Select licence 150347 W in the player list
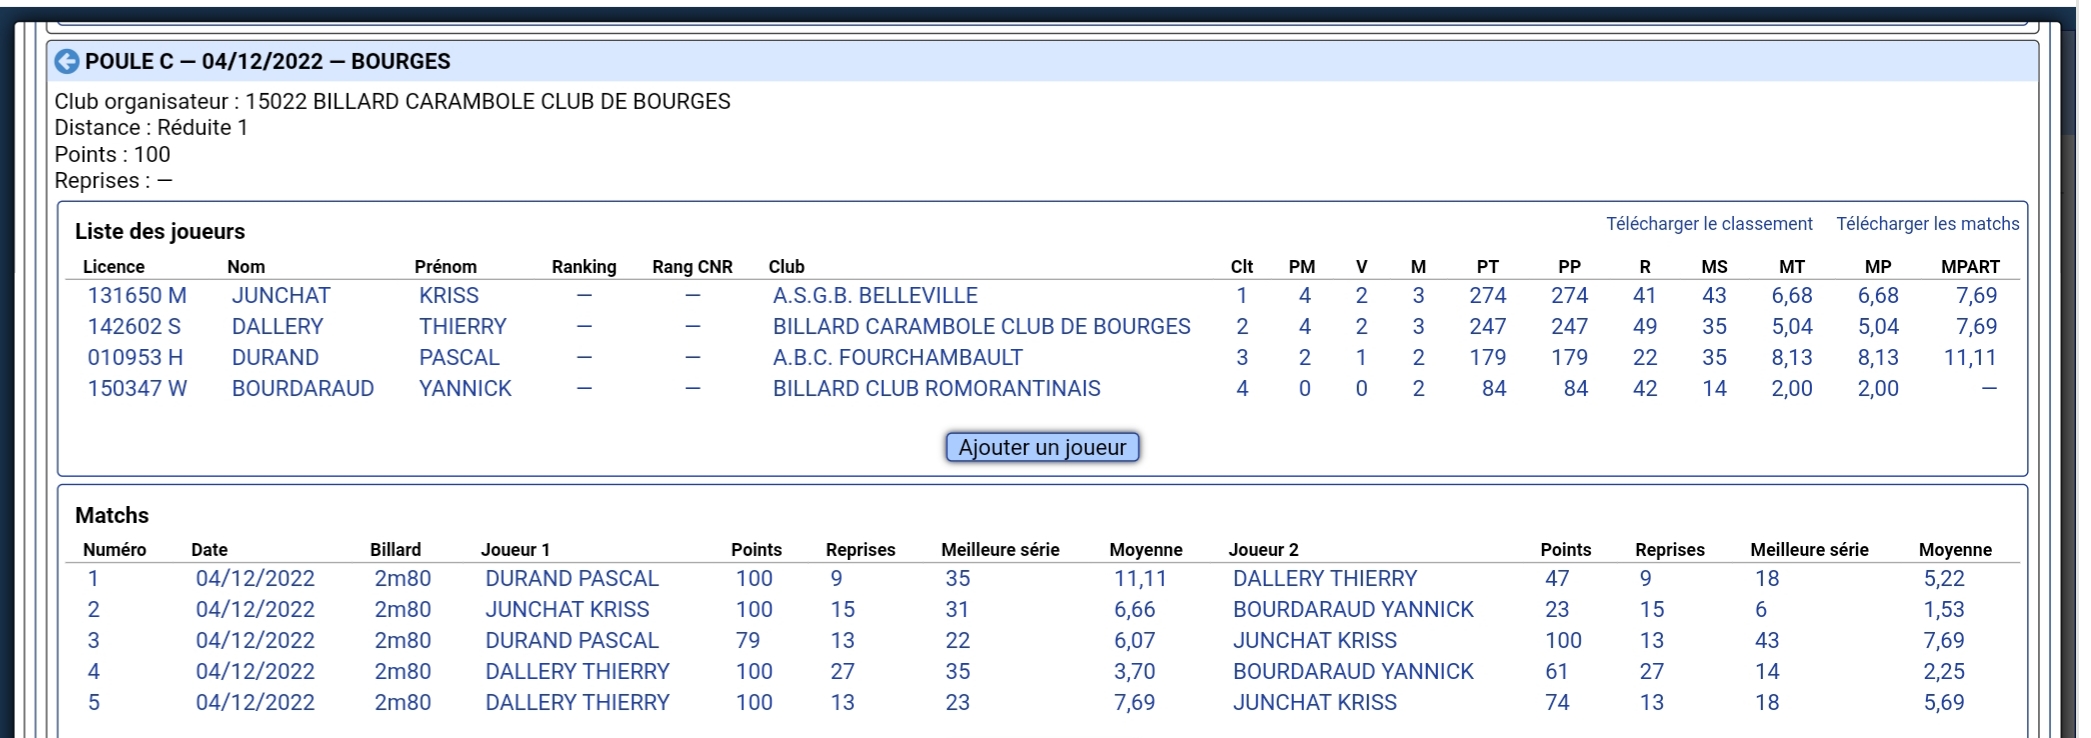 (x=137, y=389)
